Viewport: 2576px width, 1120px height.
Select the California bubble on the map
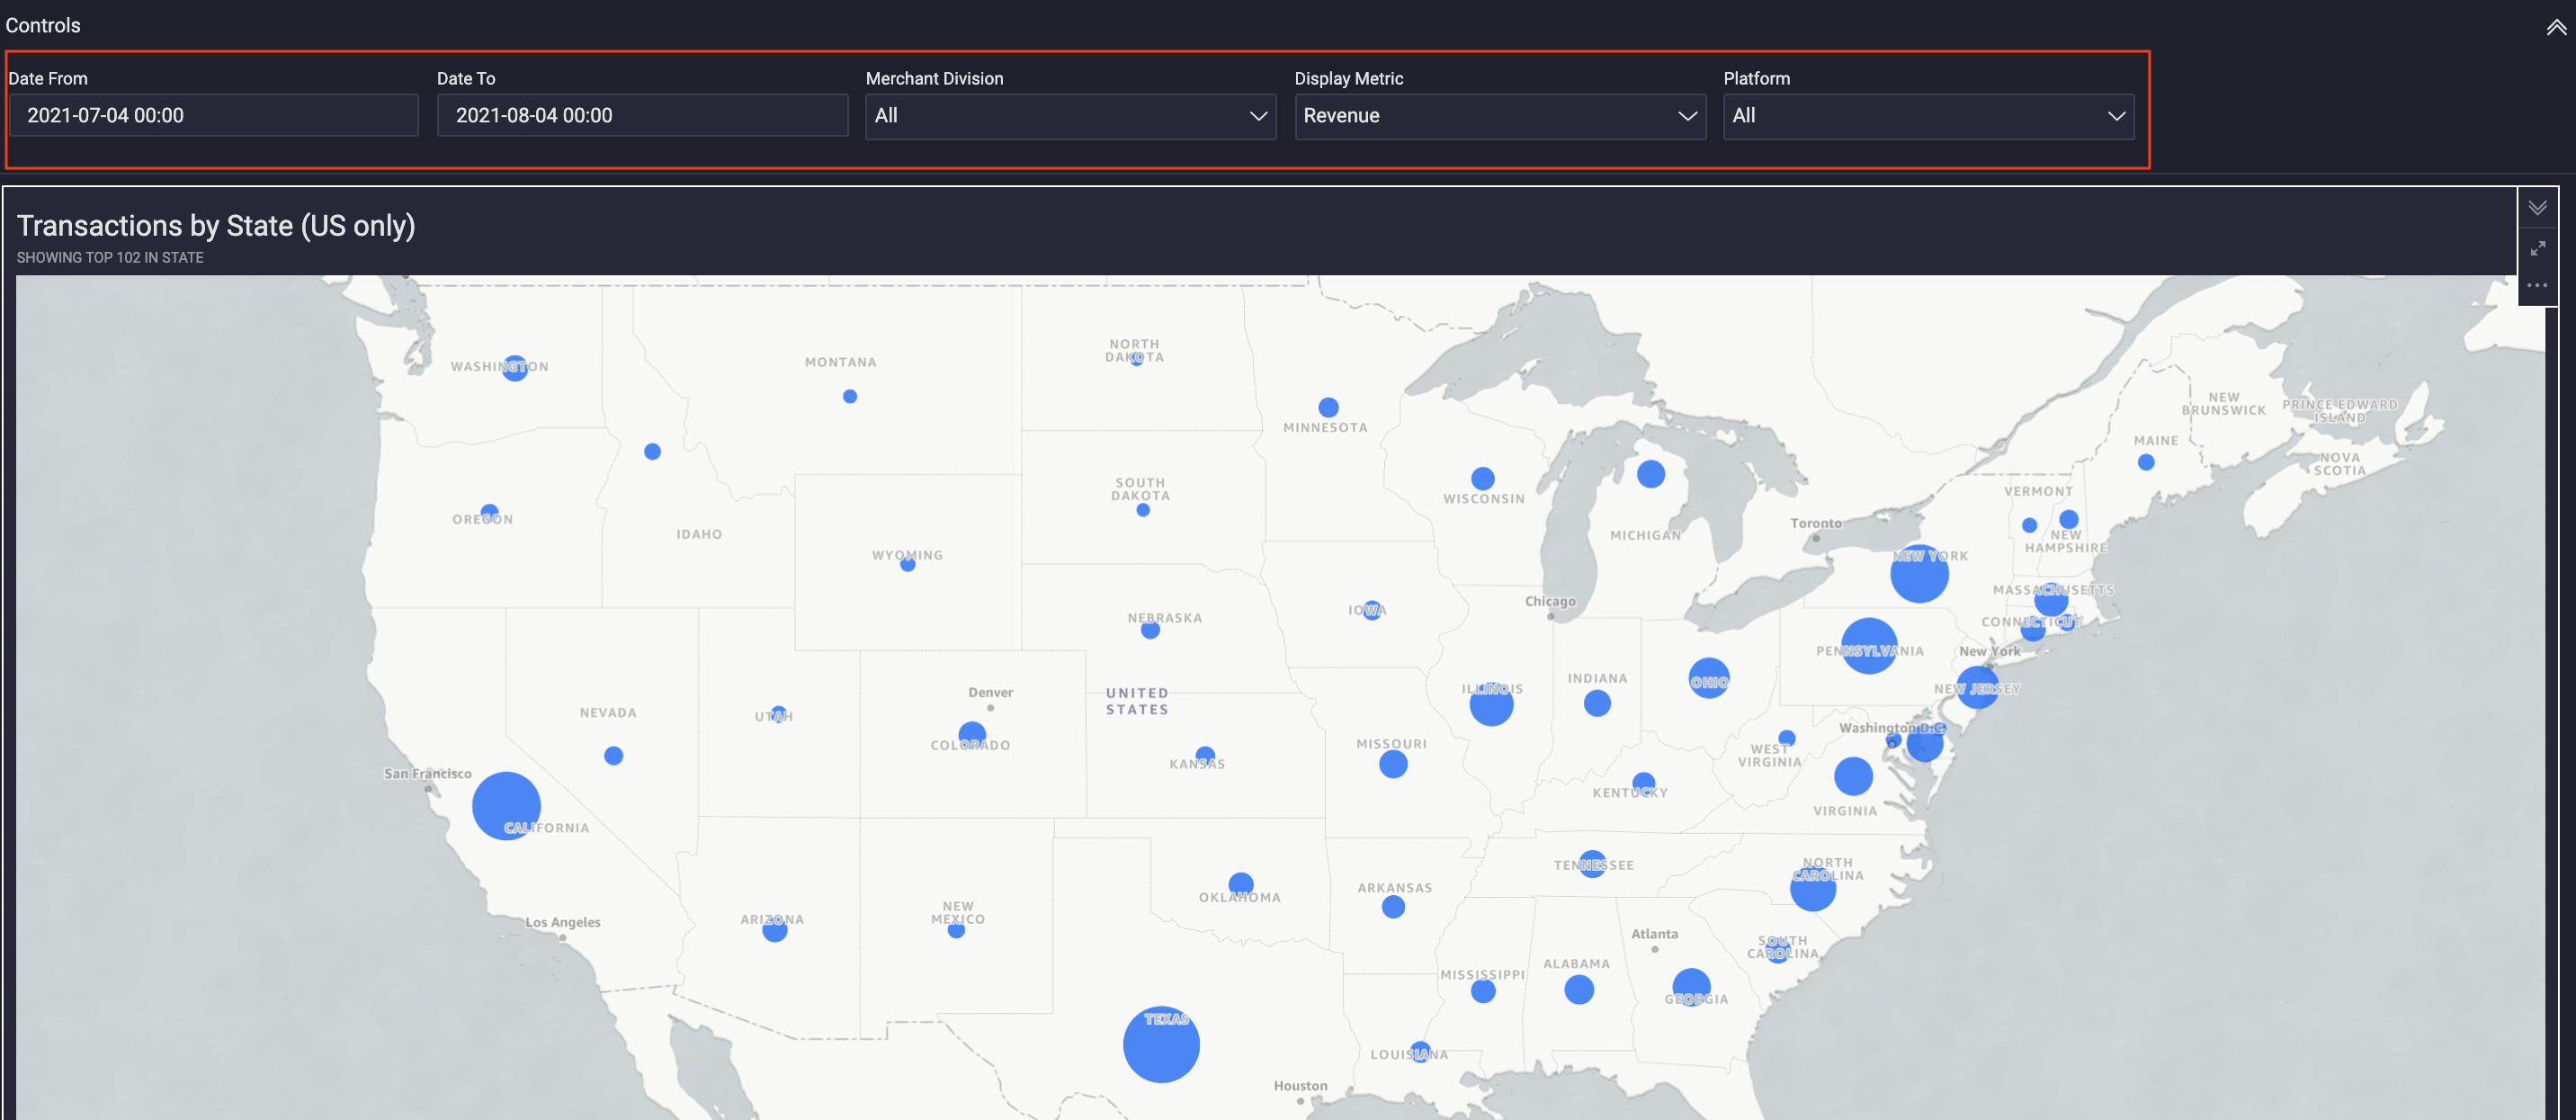(x=506, y=806)
